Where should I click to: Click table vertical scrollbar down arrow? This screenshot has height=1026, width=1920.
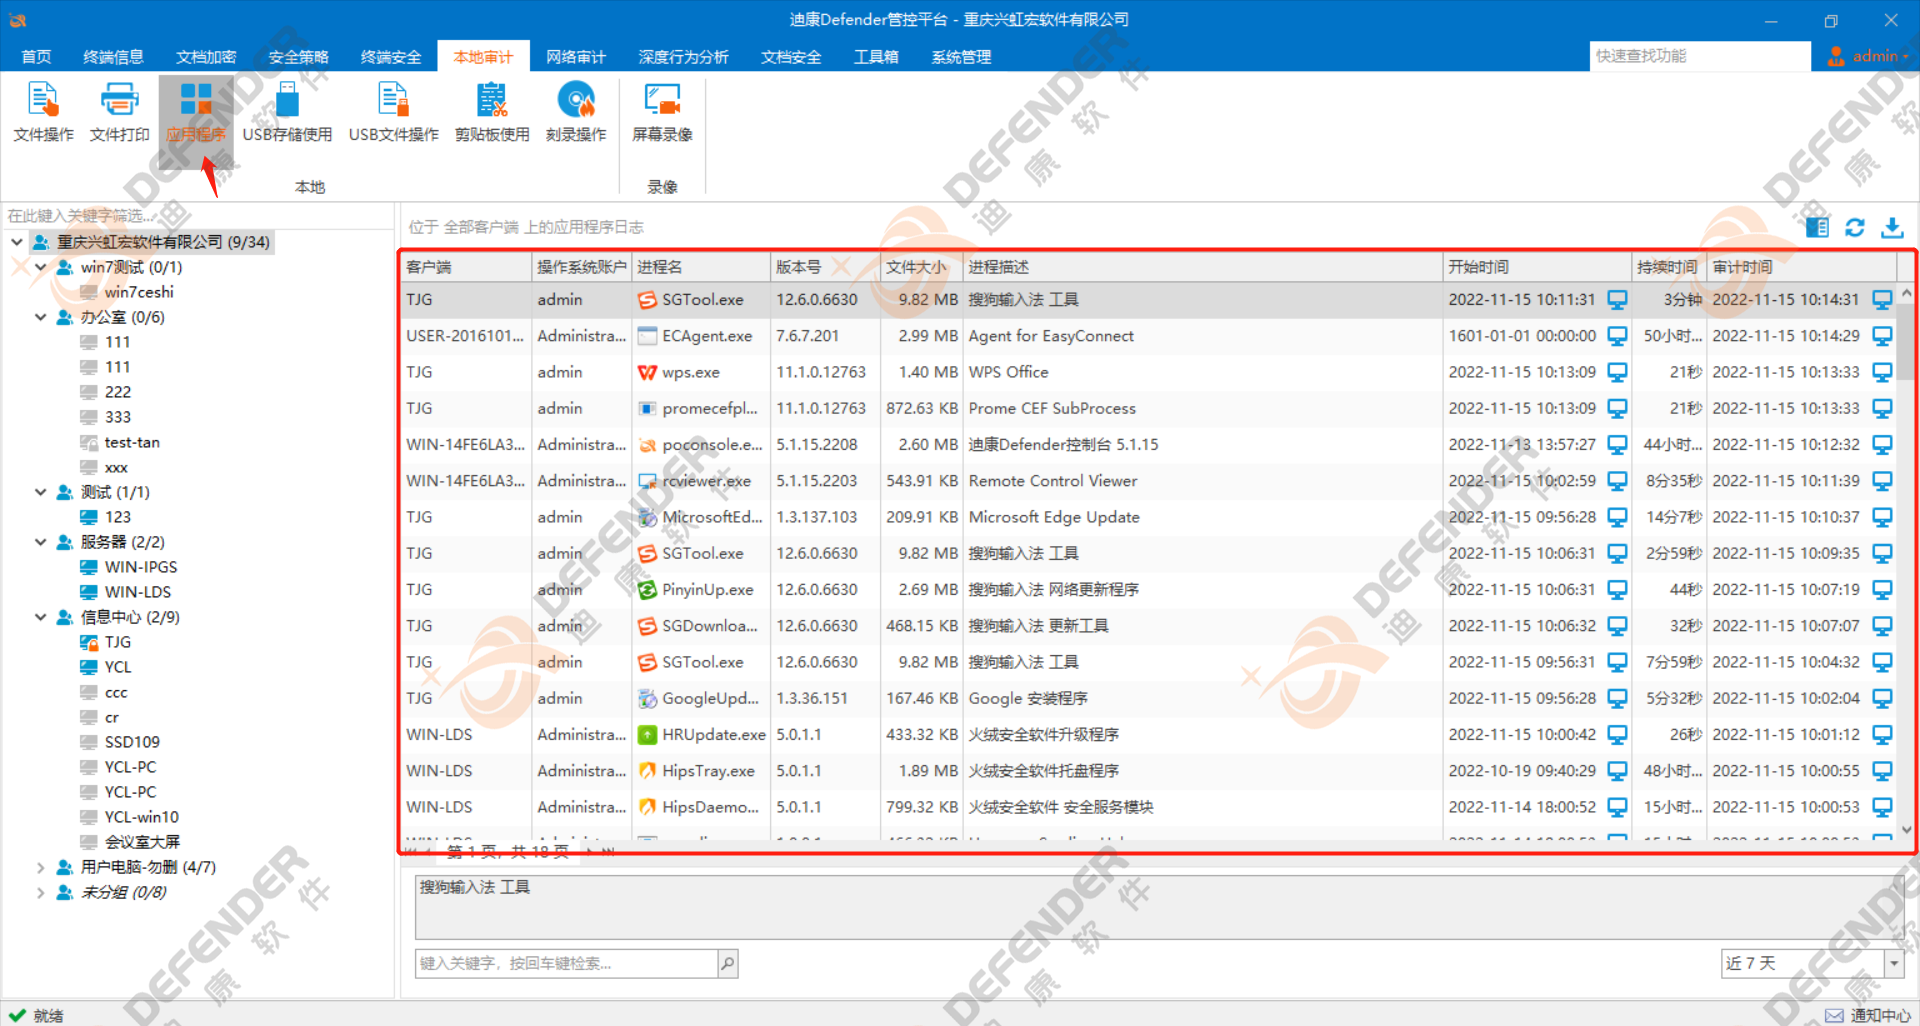click(1906, 829)
